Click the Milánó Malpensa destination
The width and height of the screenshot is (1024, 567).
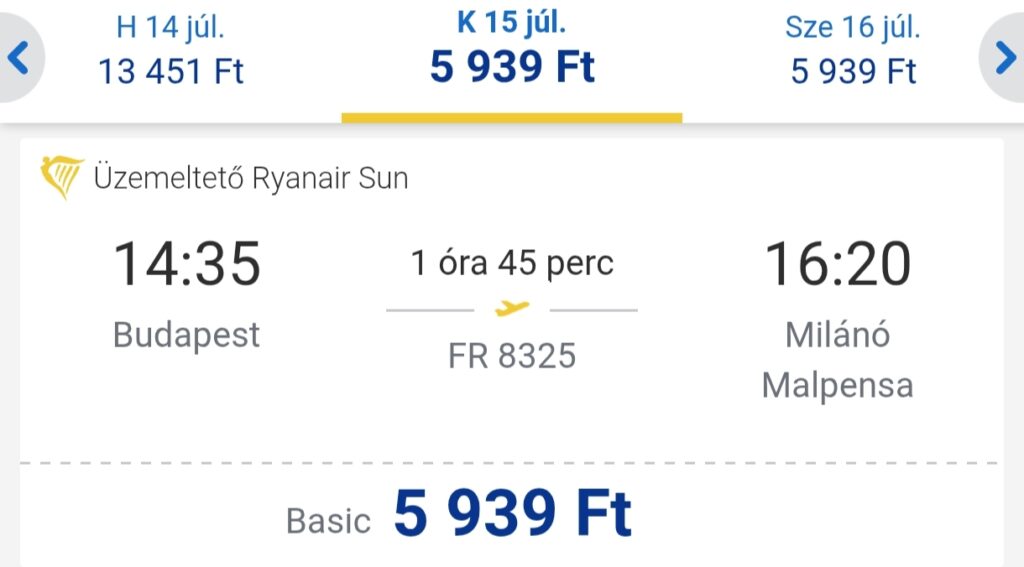837,360
